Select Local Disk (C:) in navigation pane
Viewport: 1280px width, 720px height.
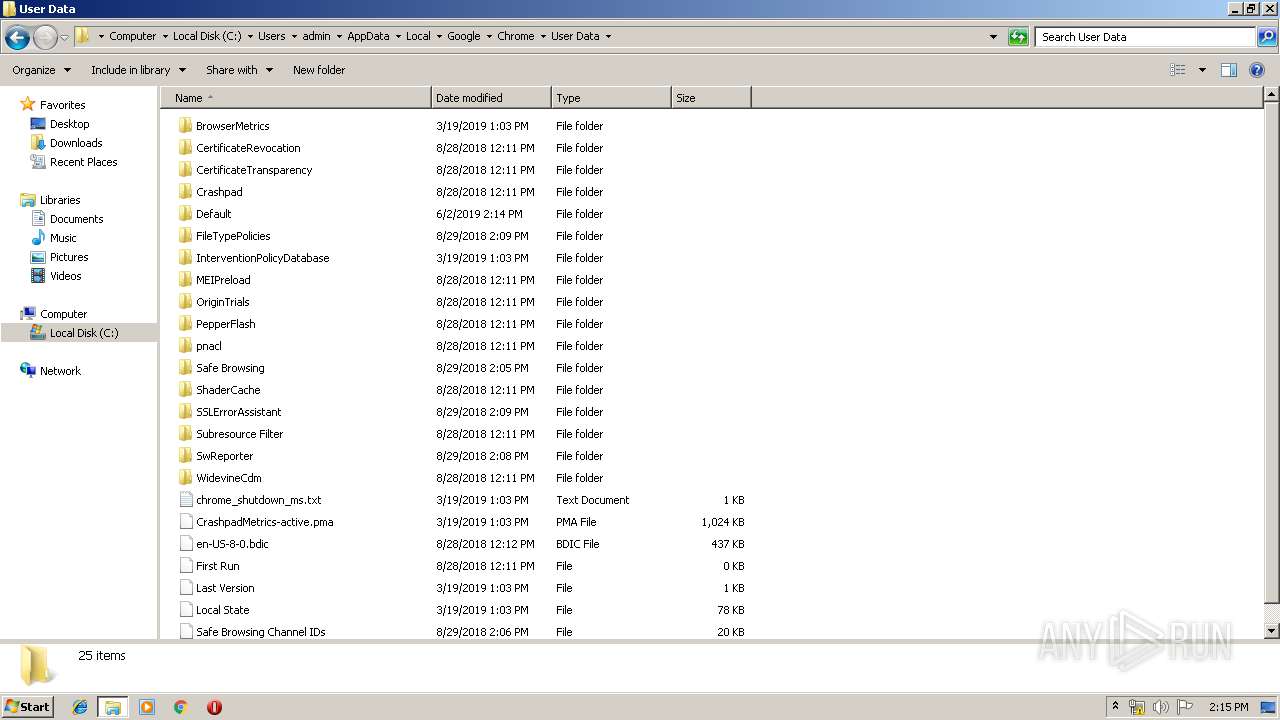pyautogui.click(x=84, y=333)
